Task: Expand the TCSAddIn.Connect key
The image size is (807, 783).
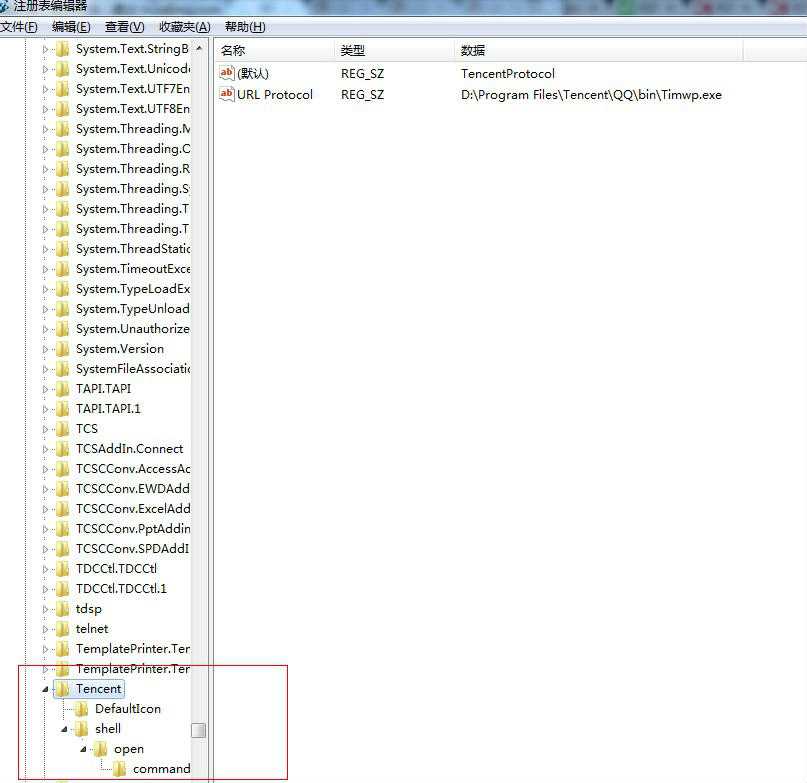Action: pos(45,449)
